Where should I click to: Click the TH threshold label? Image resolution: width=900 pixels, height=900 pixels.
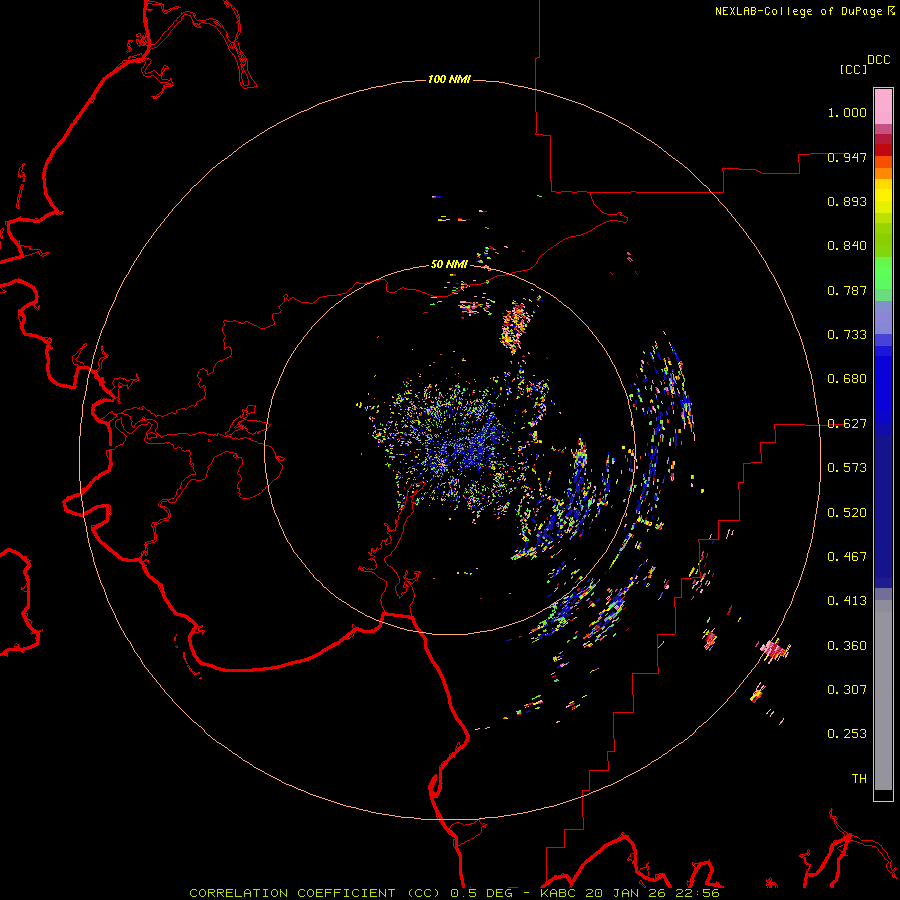click(859, 779)
